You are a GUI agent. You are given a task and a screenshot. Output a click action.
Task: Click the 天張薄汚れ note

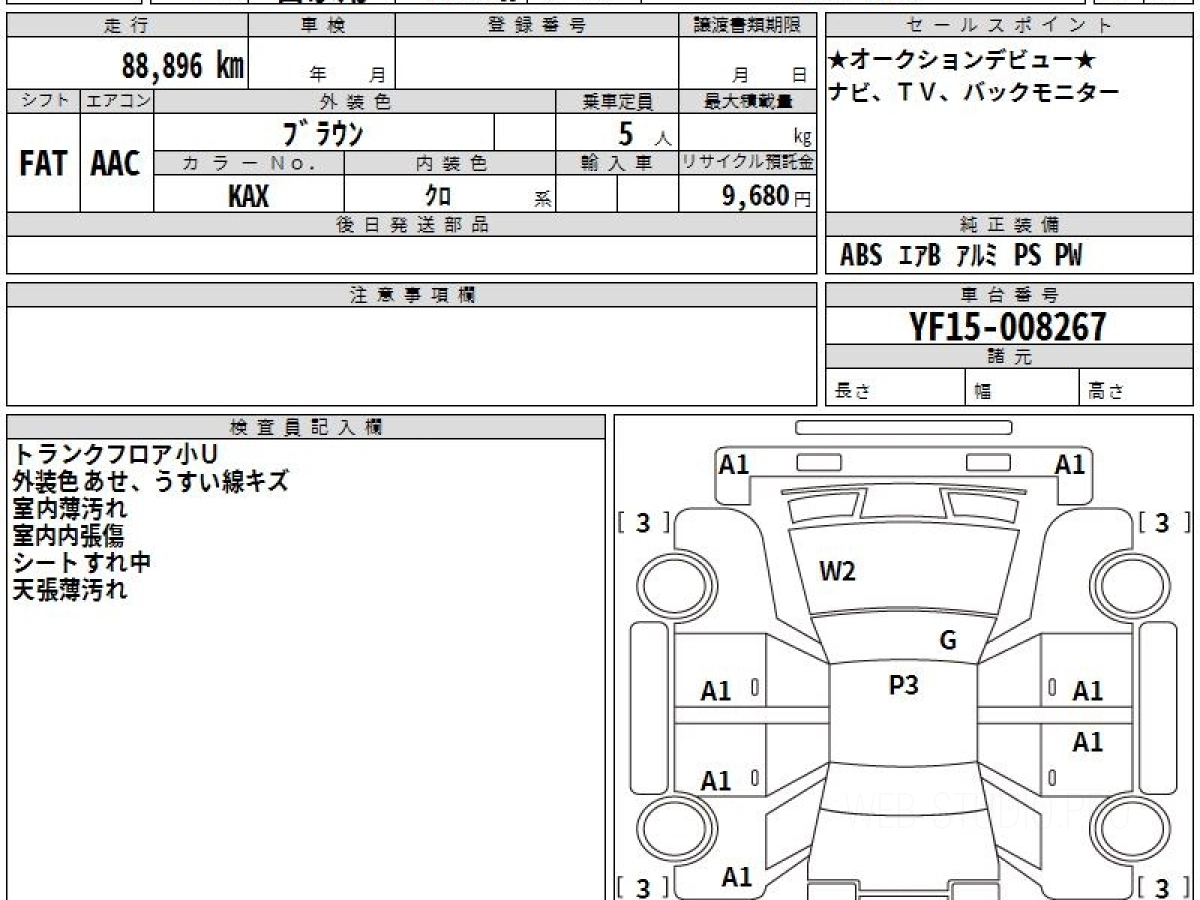click(70, 590)
